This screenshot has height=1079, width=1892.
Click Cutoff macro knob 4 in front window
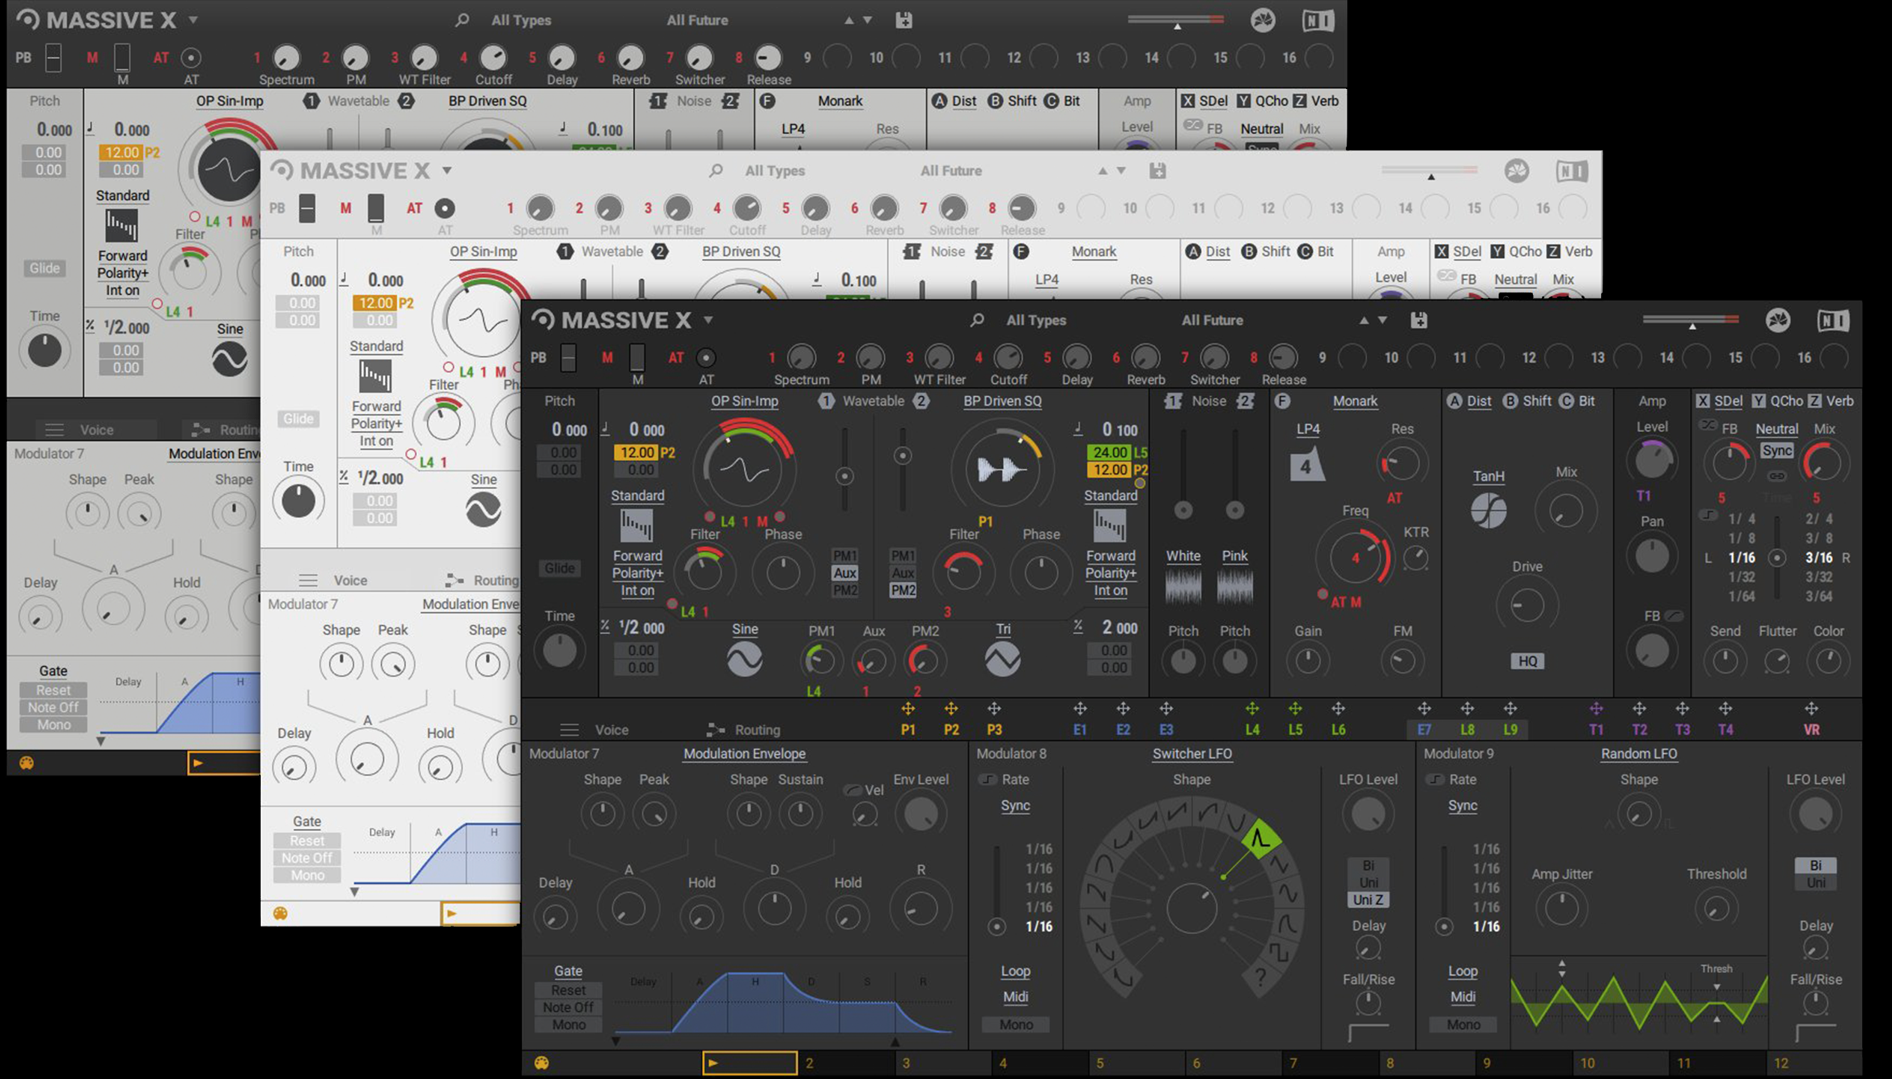click(1008, 357)
